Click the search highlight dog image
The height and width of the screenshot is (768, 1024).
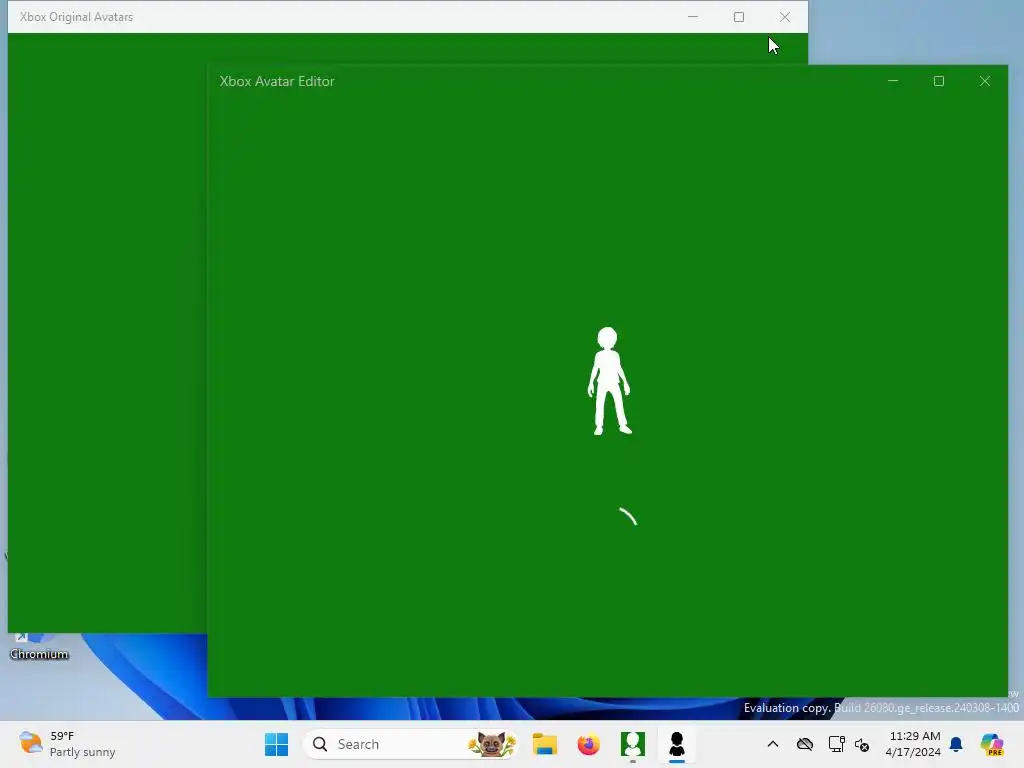tap(492, 744)
